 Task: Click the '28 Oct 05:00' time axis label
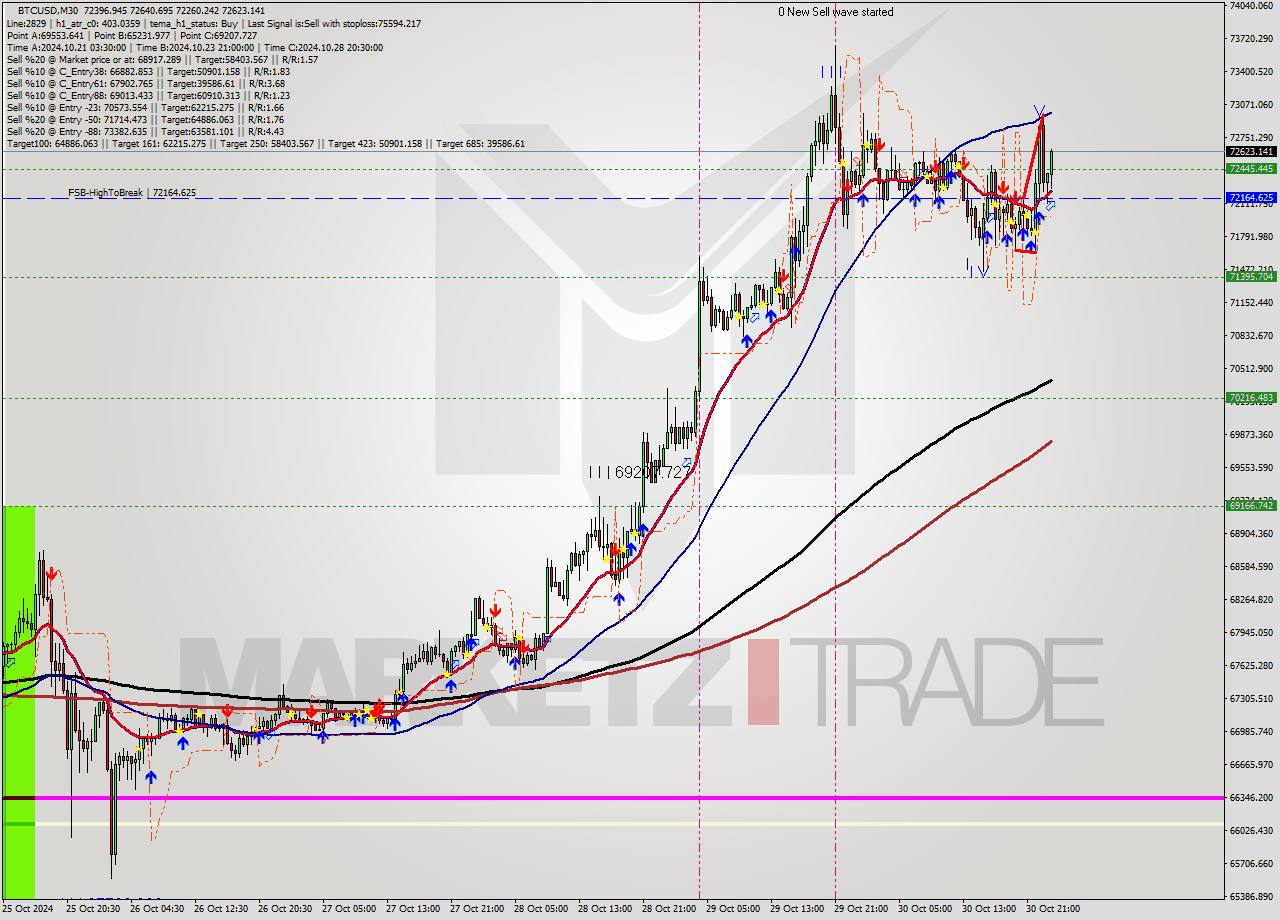(x=541, y=909)
